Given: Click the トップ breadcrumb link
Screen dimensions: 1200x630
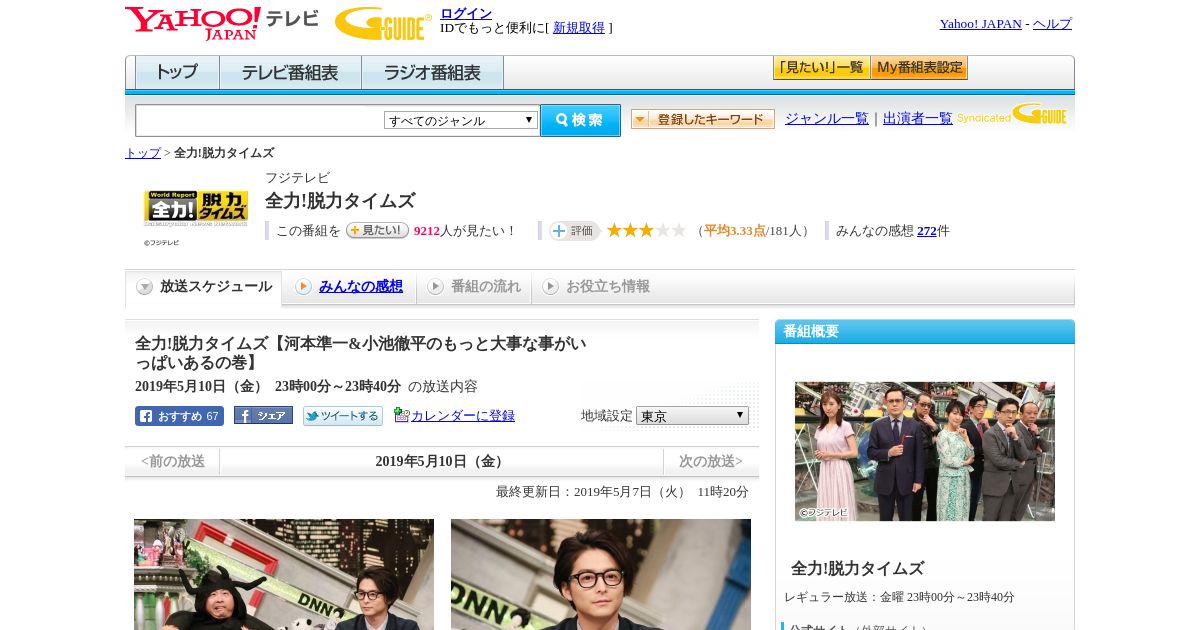Looking at the screenshot, I should pyautogui.click(x=143, y=153).
